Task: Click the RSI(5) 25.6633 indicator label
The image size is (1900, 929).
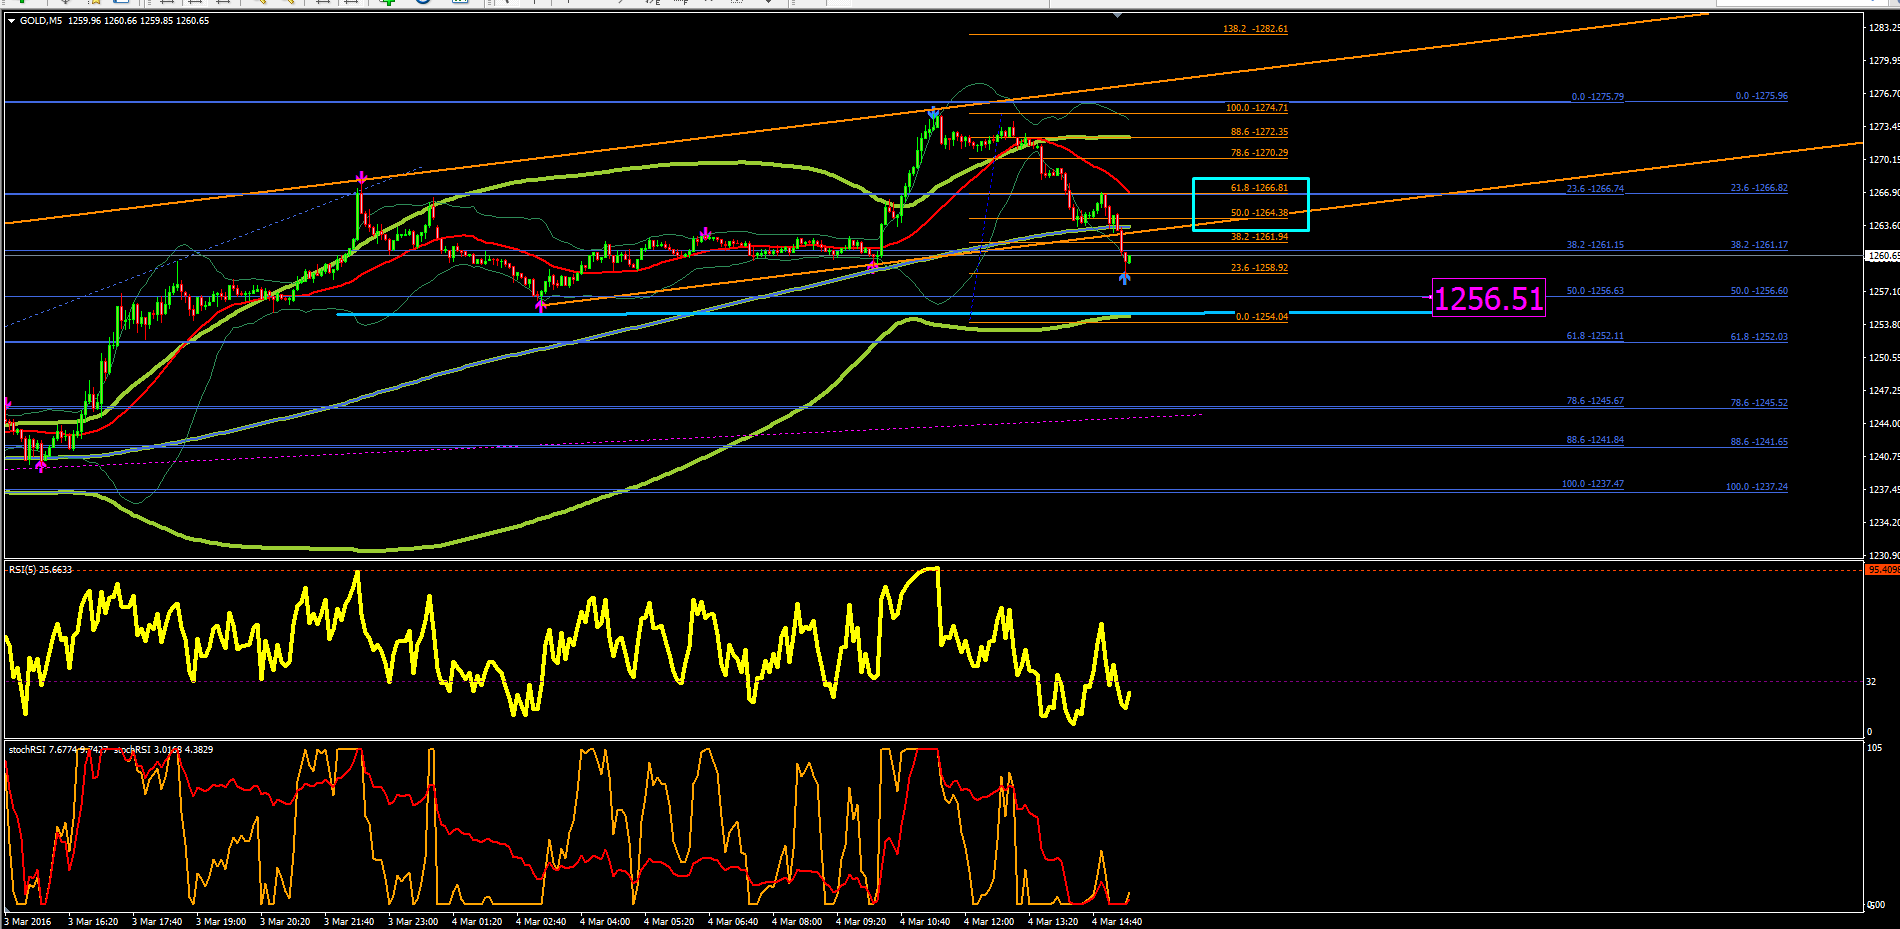Action: pos(40,570)
